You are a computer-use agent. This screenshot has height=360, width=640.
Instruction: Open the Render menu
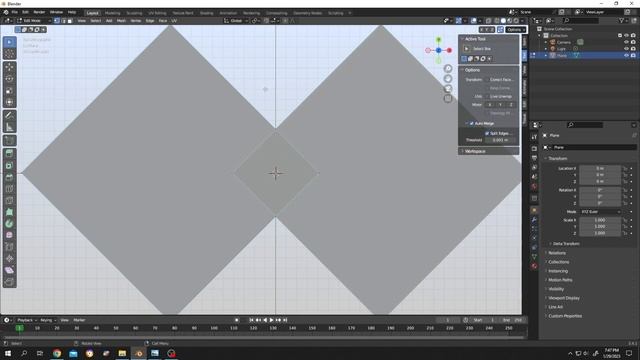coord(39,12)
